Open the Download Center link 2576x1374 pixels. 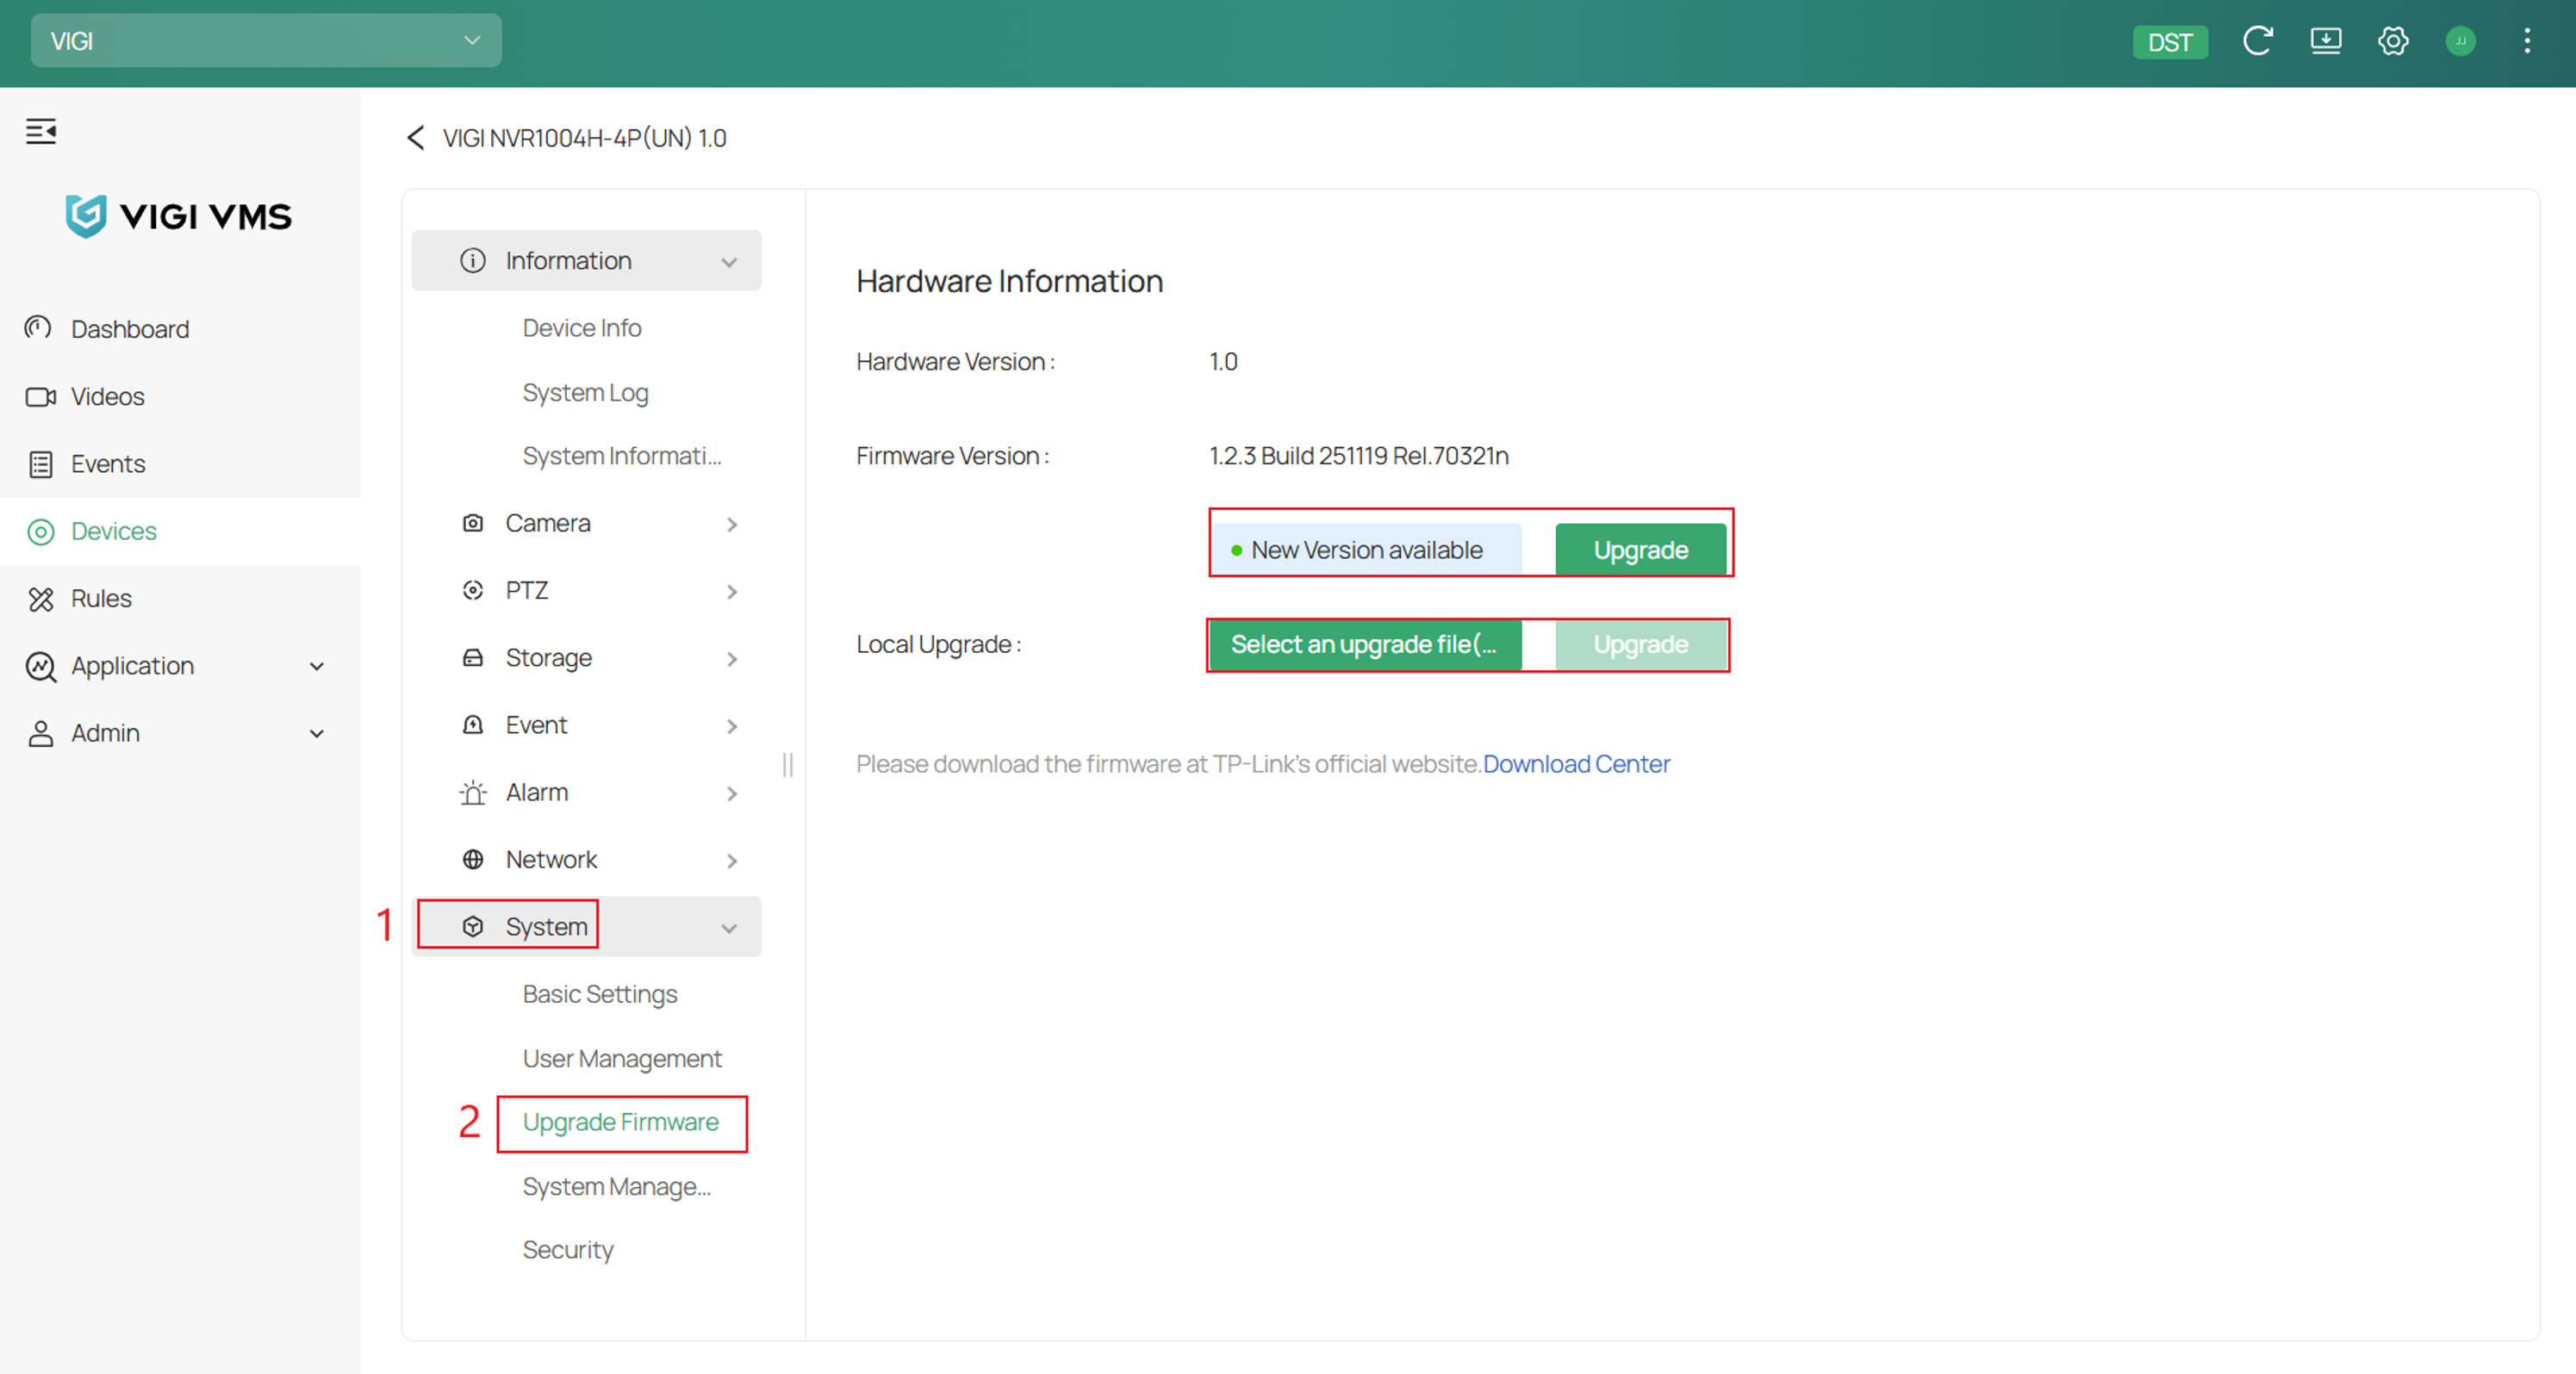tap(1576, 764)
